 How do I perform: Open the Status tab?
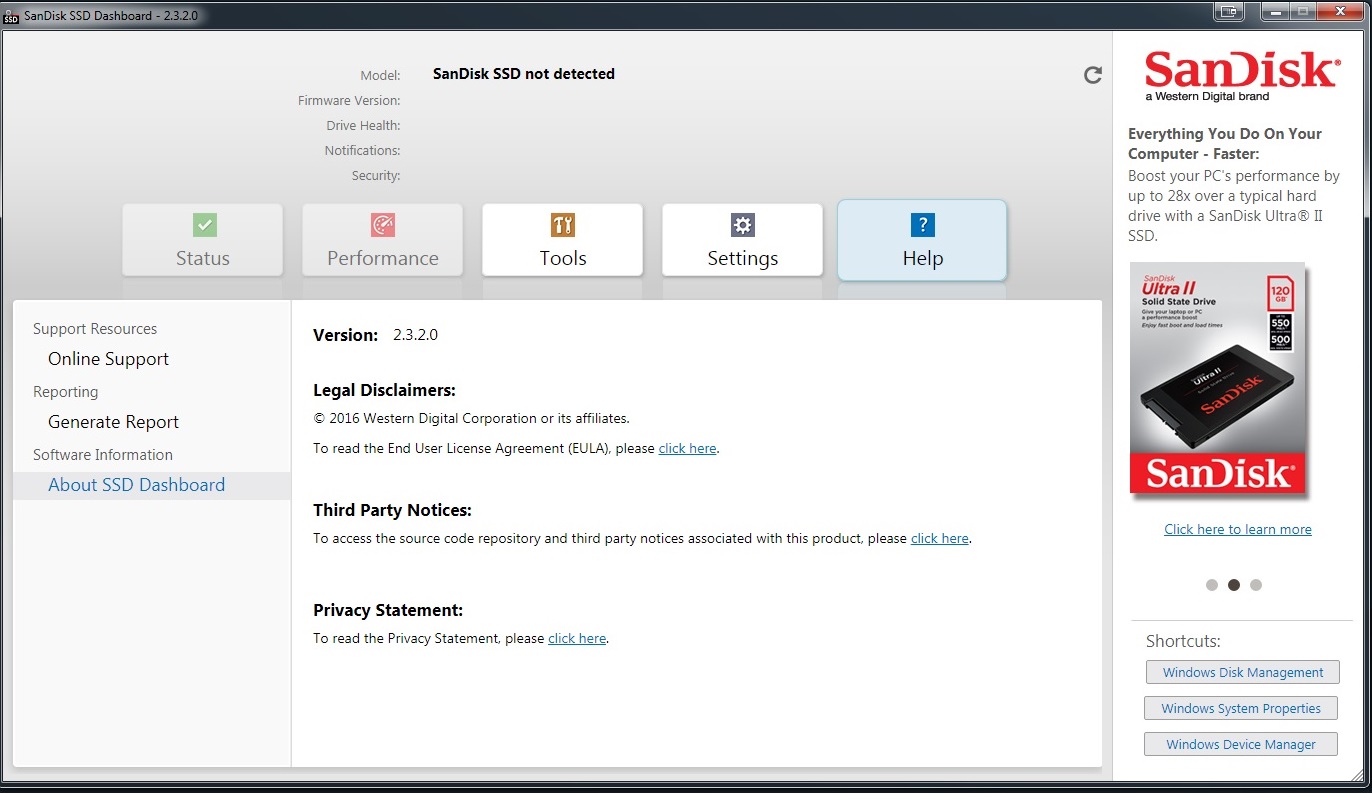203,240
